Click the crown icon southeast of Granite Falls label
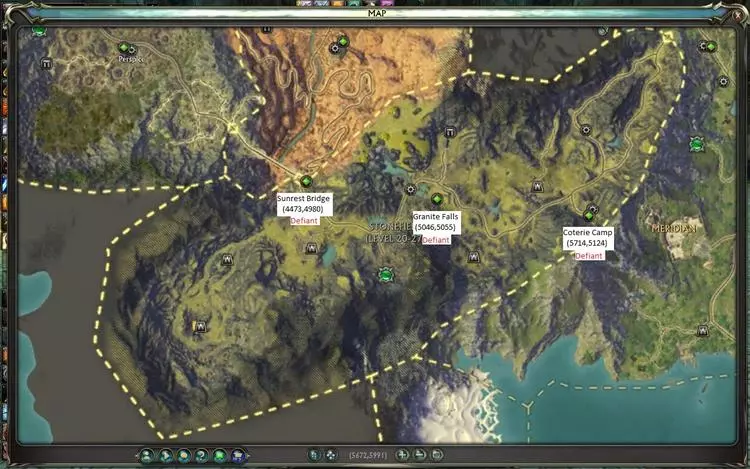Viewport: 750px width, 469px height. [x=474, y=258]
